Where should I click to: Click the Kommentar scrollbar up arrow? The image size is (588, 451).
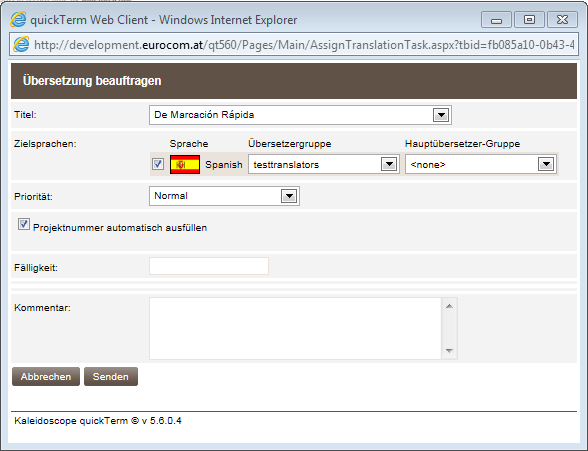(449, 306)
